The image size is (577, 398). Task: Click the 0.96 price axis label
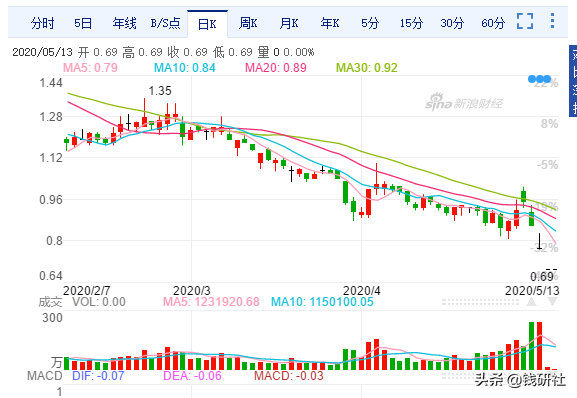tap(51, 200)
